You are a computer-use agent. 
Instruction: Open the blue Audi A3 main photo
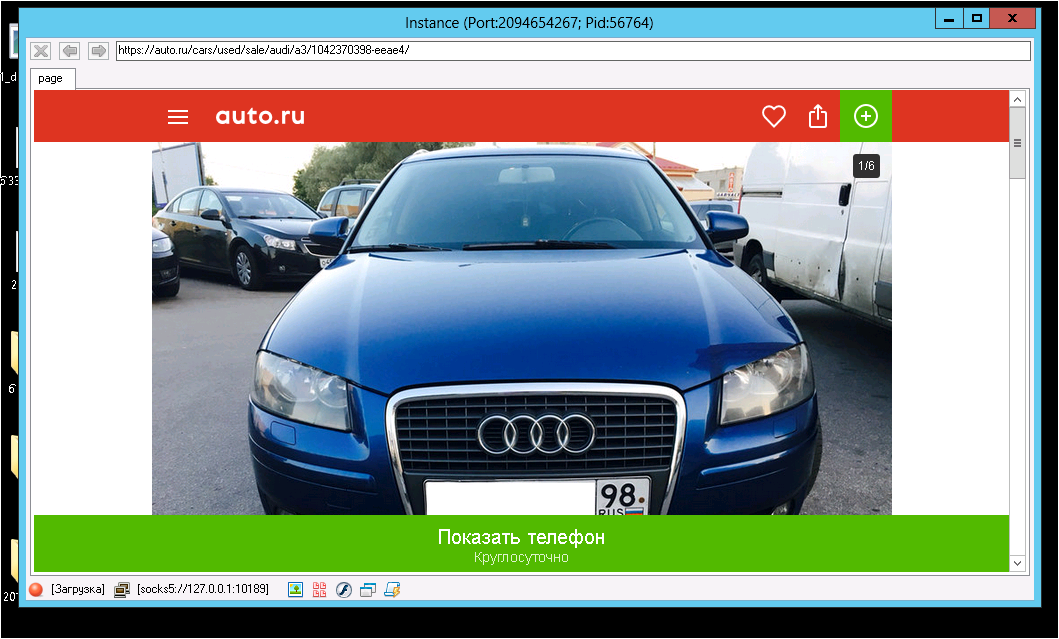point(521,328)
